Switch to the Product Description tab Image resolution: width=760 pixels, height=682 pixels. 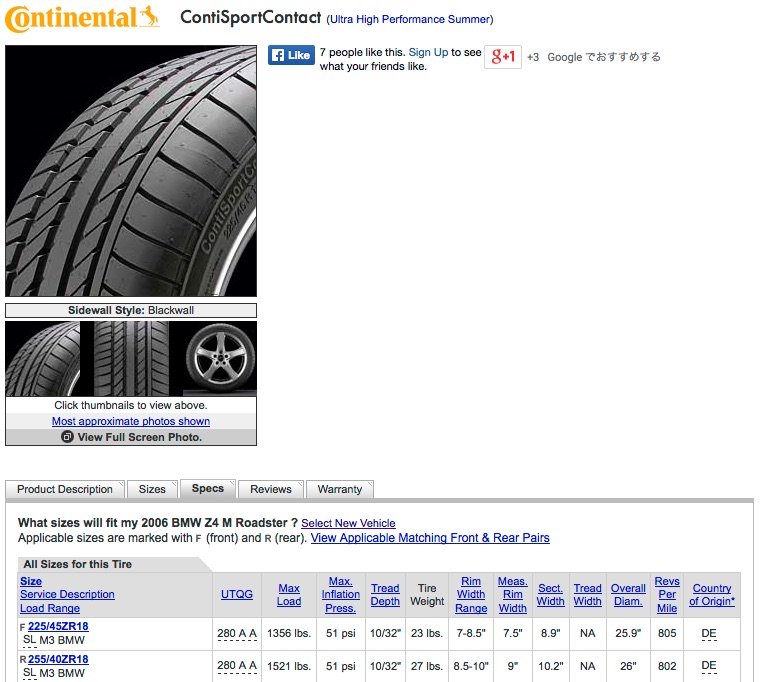point(65,489)
